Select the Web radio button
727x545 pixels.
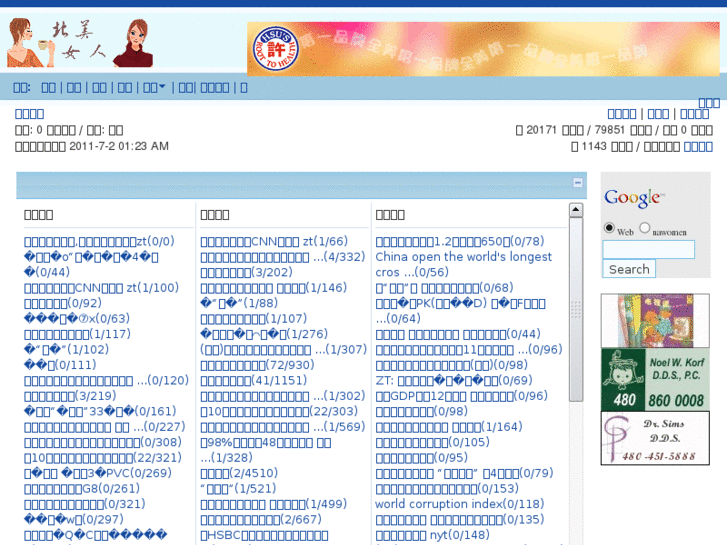[609, 228]
